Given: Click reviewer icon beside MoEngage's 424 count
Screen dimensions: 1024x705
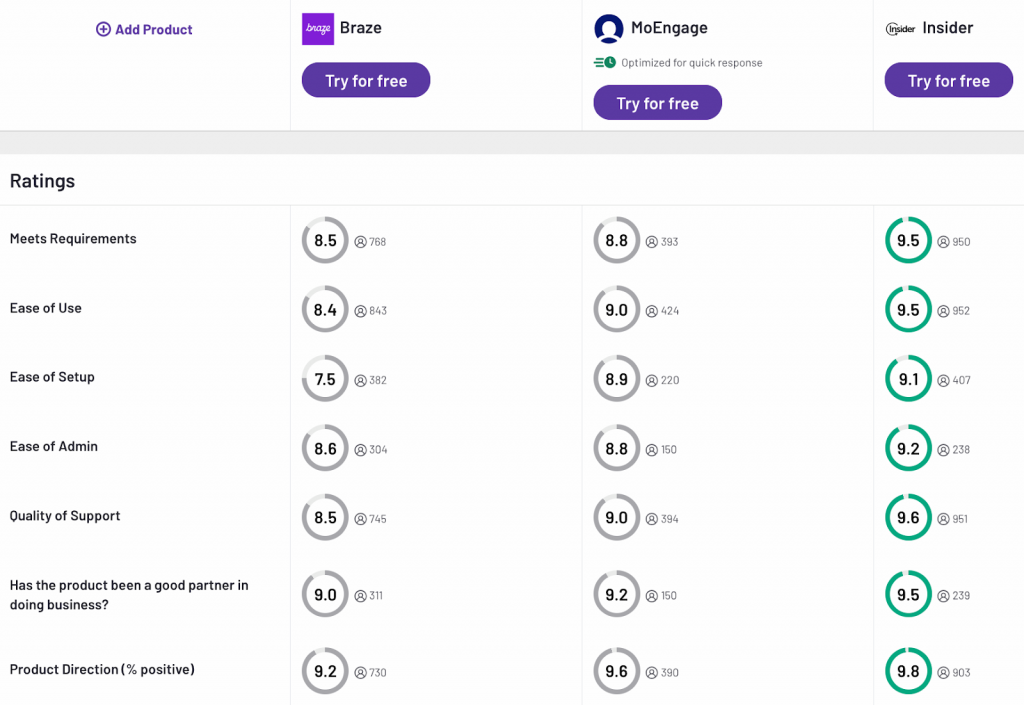Looking at the screenshot, I should 652,311.
